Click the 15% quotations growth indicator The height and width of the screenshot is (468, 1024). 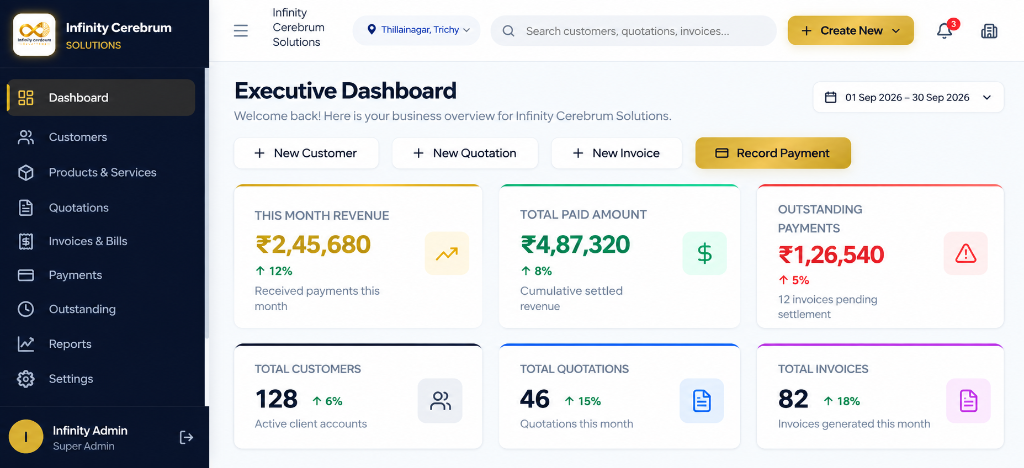click(x=583, y=401)
